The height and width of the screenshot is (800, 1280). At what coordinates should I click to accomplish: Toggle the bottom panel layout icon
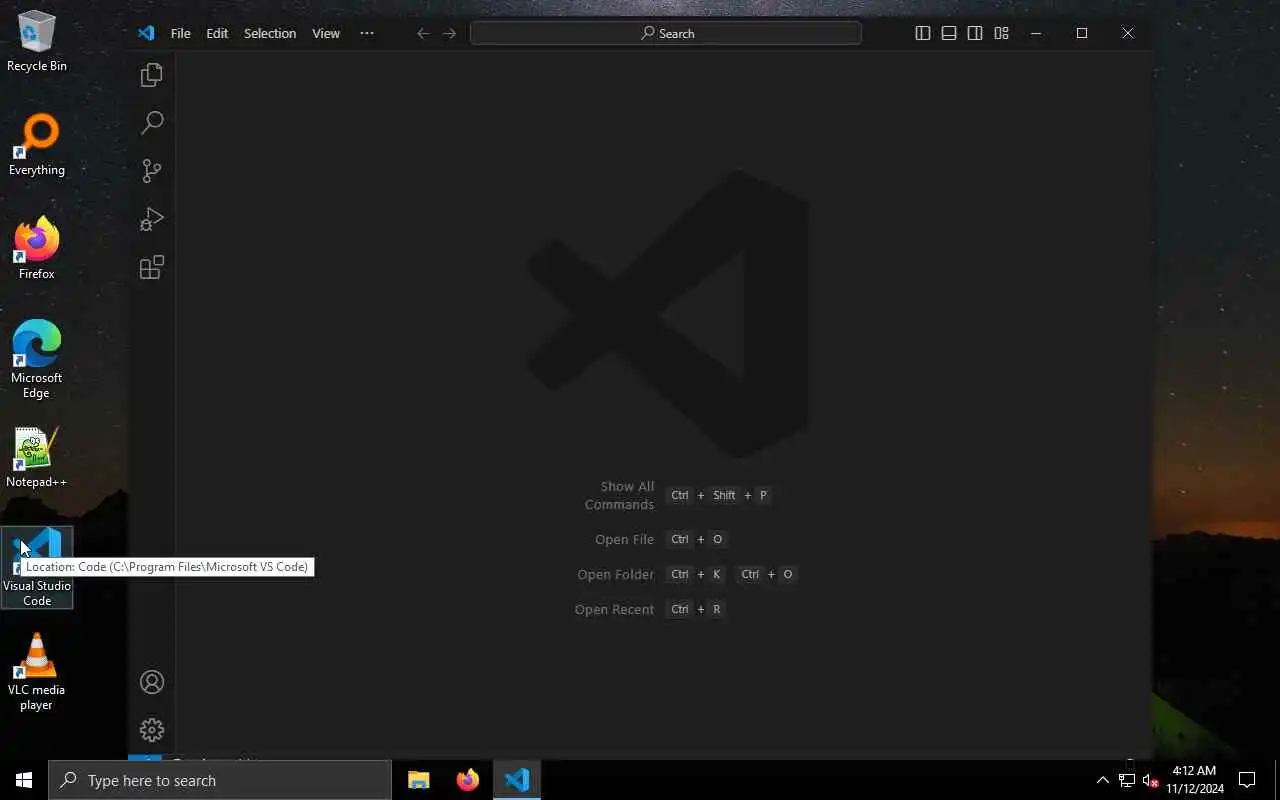point(949,33)
